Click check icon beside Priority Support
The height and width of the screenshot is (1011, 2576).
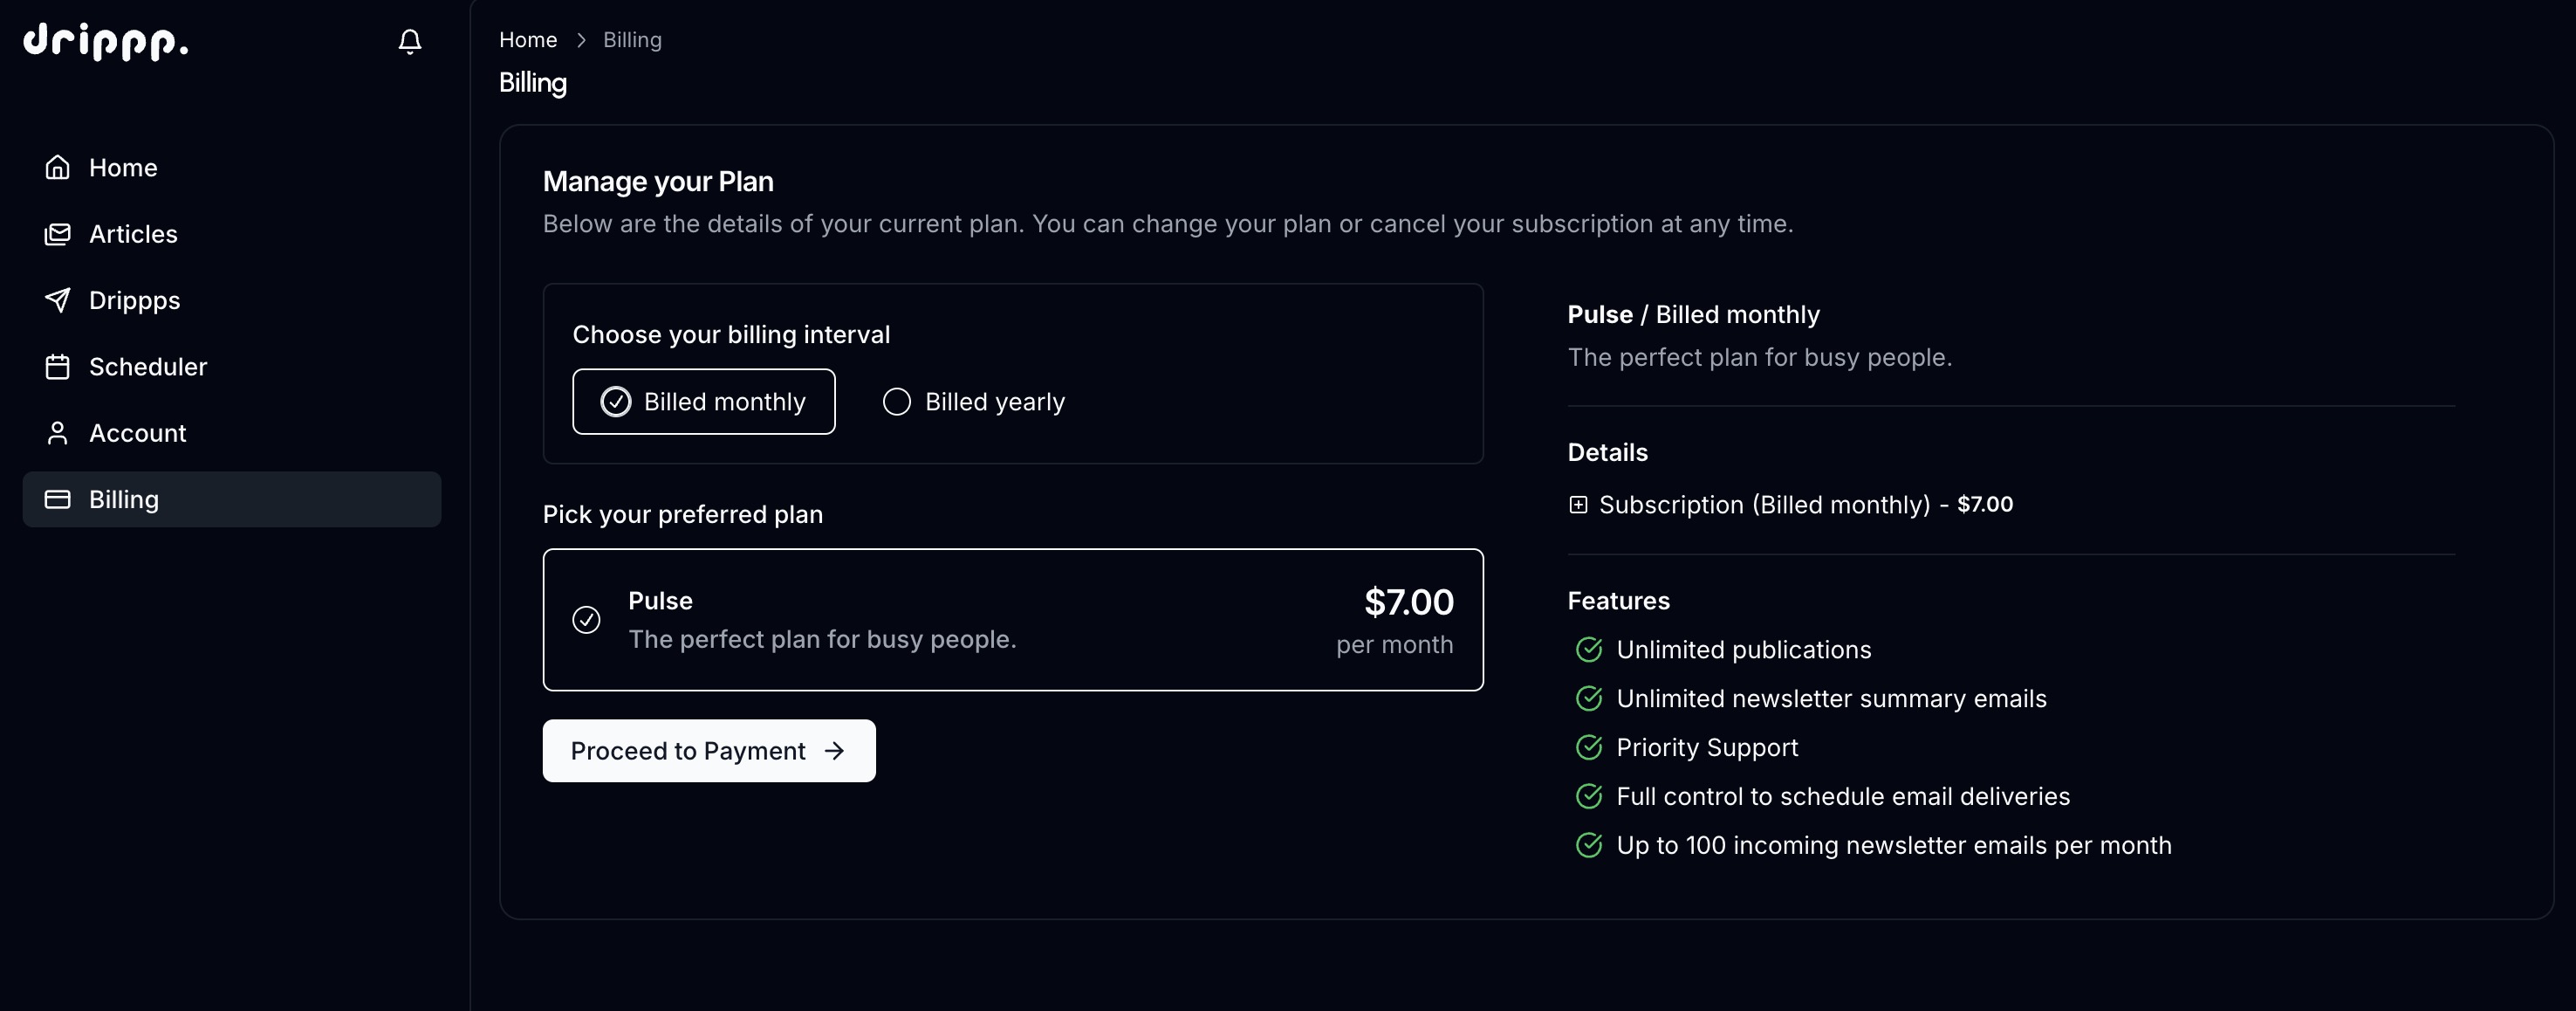click(1589, 748)
